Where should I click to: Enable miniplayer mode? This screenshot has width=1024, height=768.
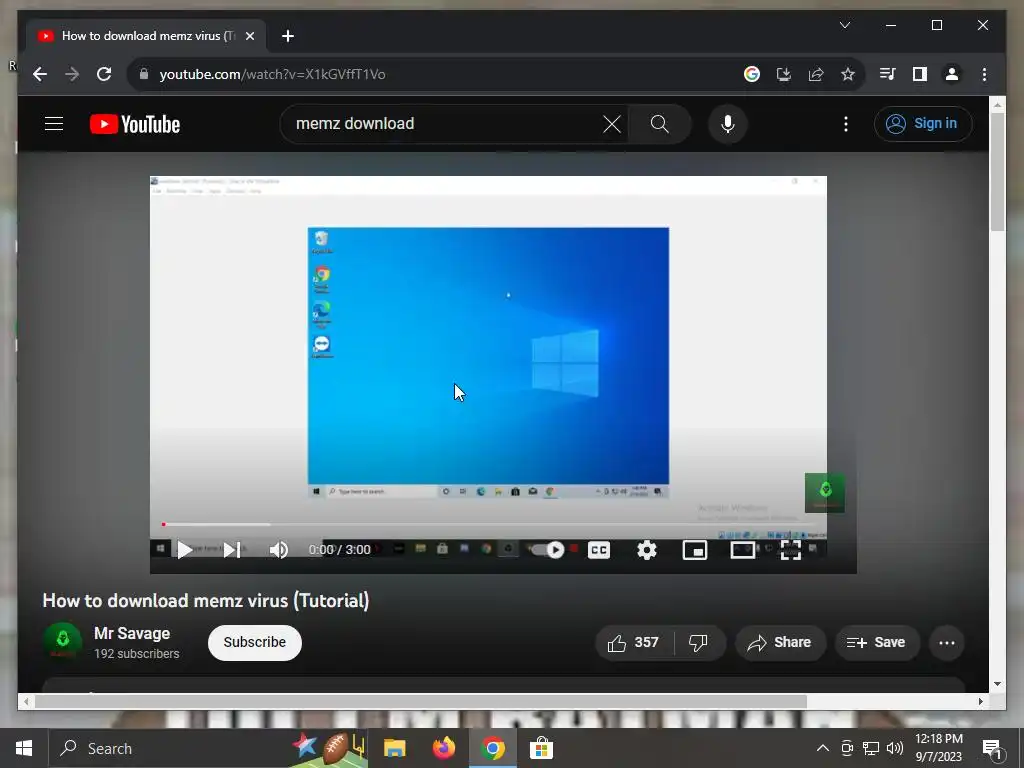click(695, 550)
